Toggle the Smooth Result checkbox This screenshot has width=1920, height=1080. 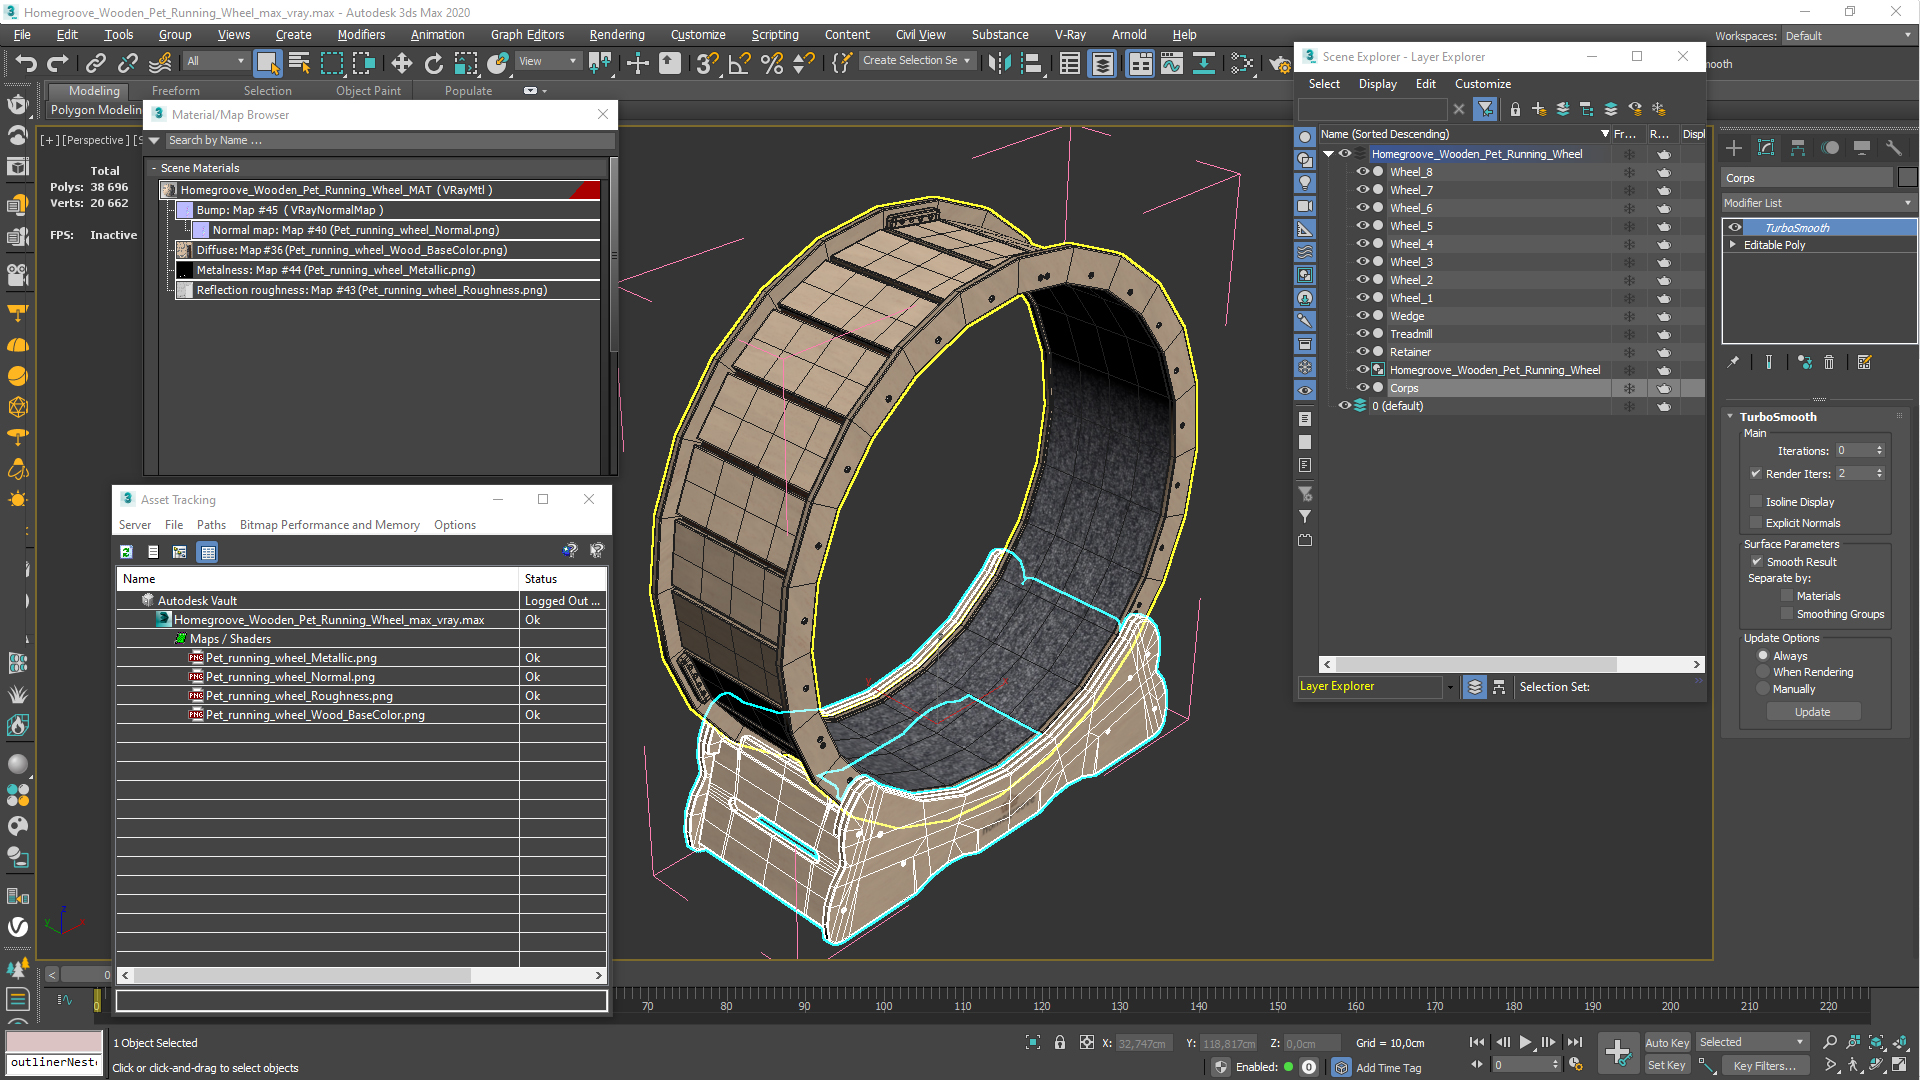coord(1757,562)
